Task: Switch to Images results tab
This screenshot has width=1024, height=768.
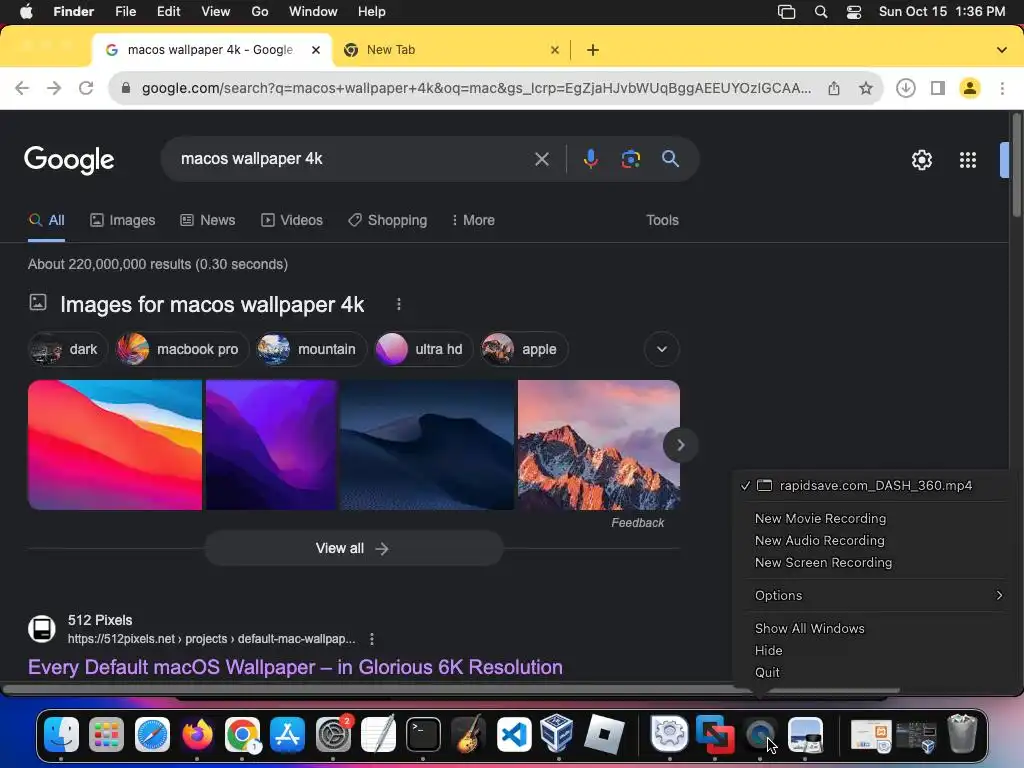Action: [x=123, y=220]
